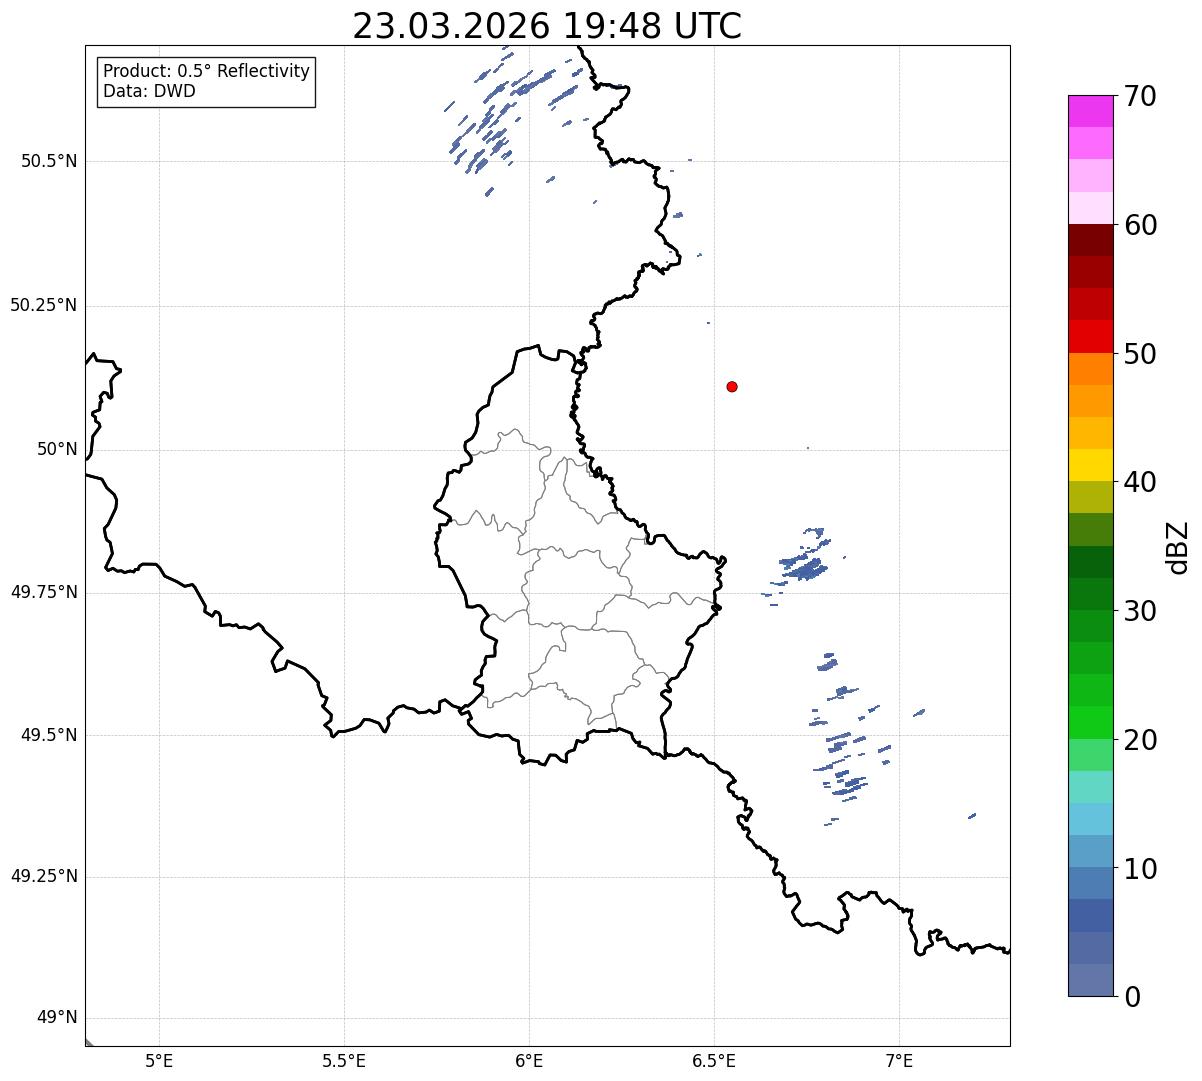
Task: Click the light green segment just below 20
Action: pyautogui.click(x=1090, y=755)
